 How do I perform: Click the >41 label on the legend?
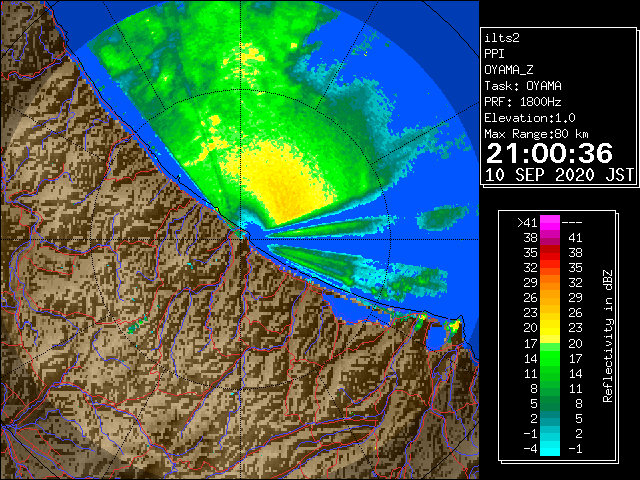coord(527,223)
